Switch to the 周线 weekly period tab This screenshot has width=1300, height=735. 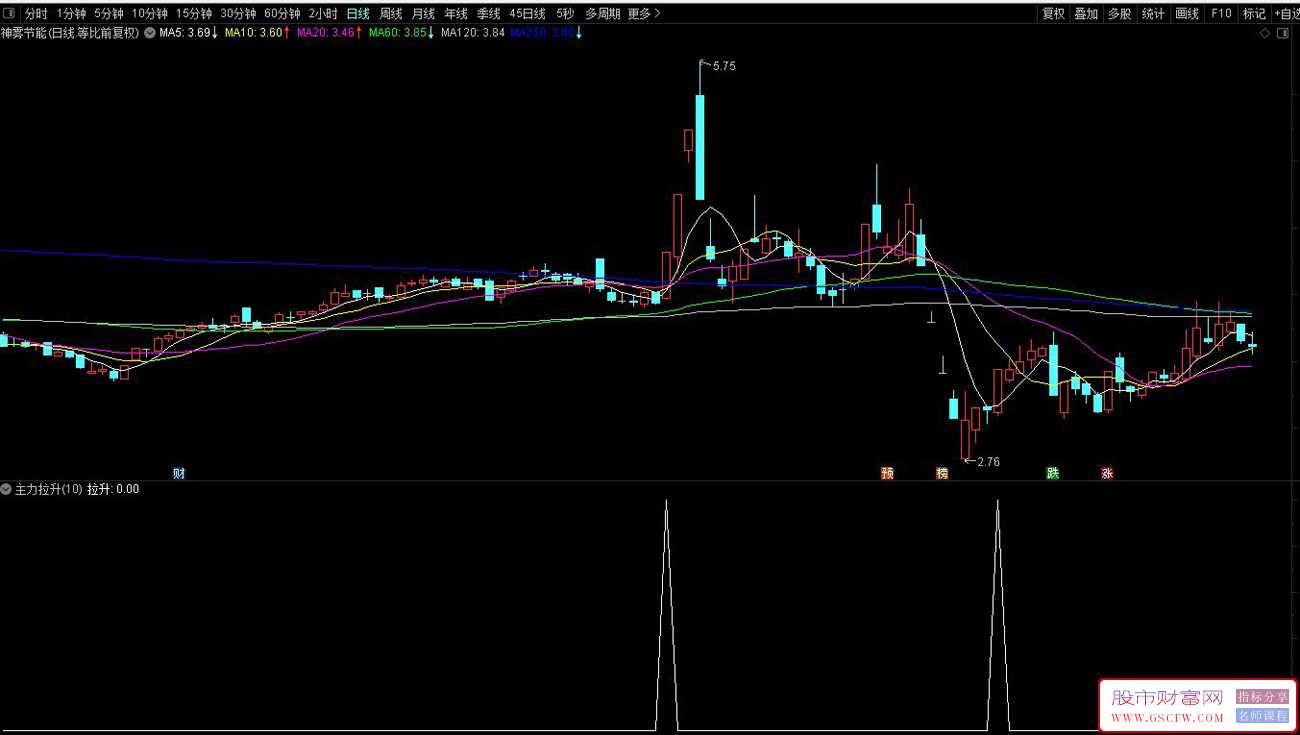coord(391,14)
